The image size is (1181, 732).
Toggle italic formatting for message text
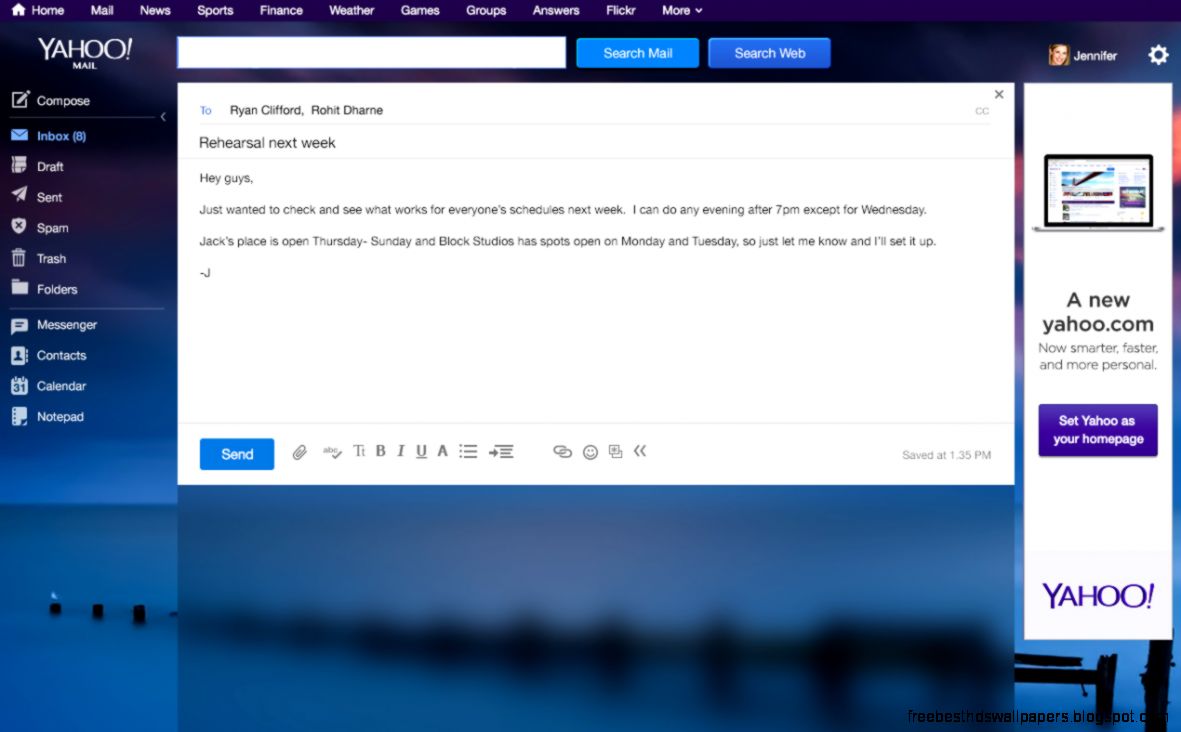(x=401, y=451)
